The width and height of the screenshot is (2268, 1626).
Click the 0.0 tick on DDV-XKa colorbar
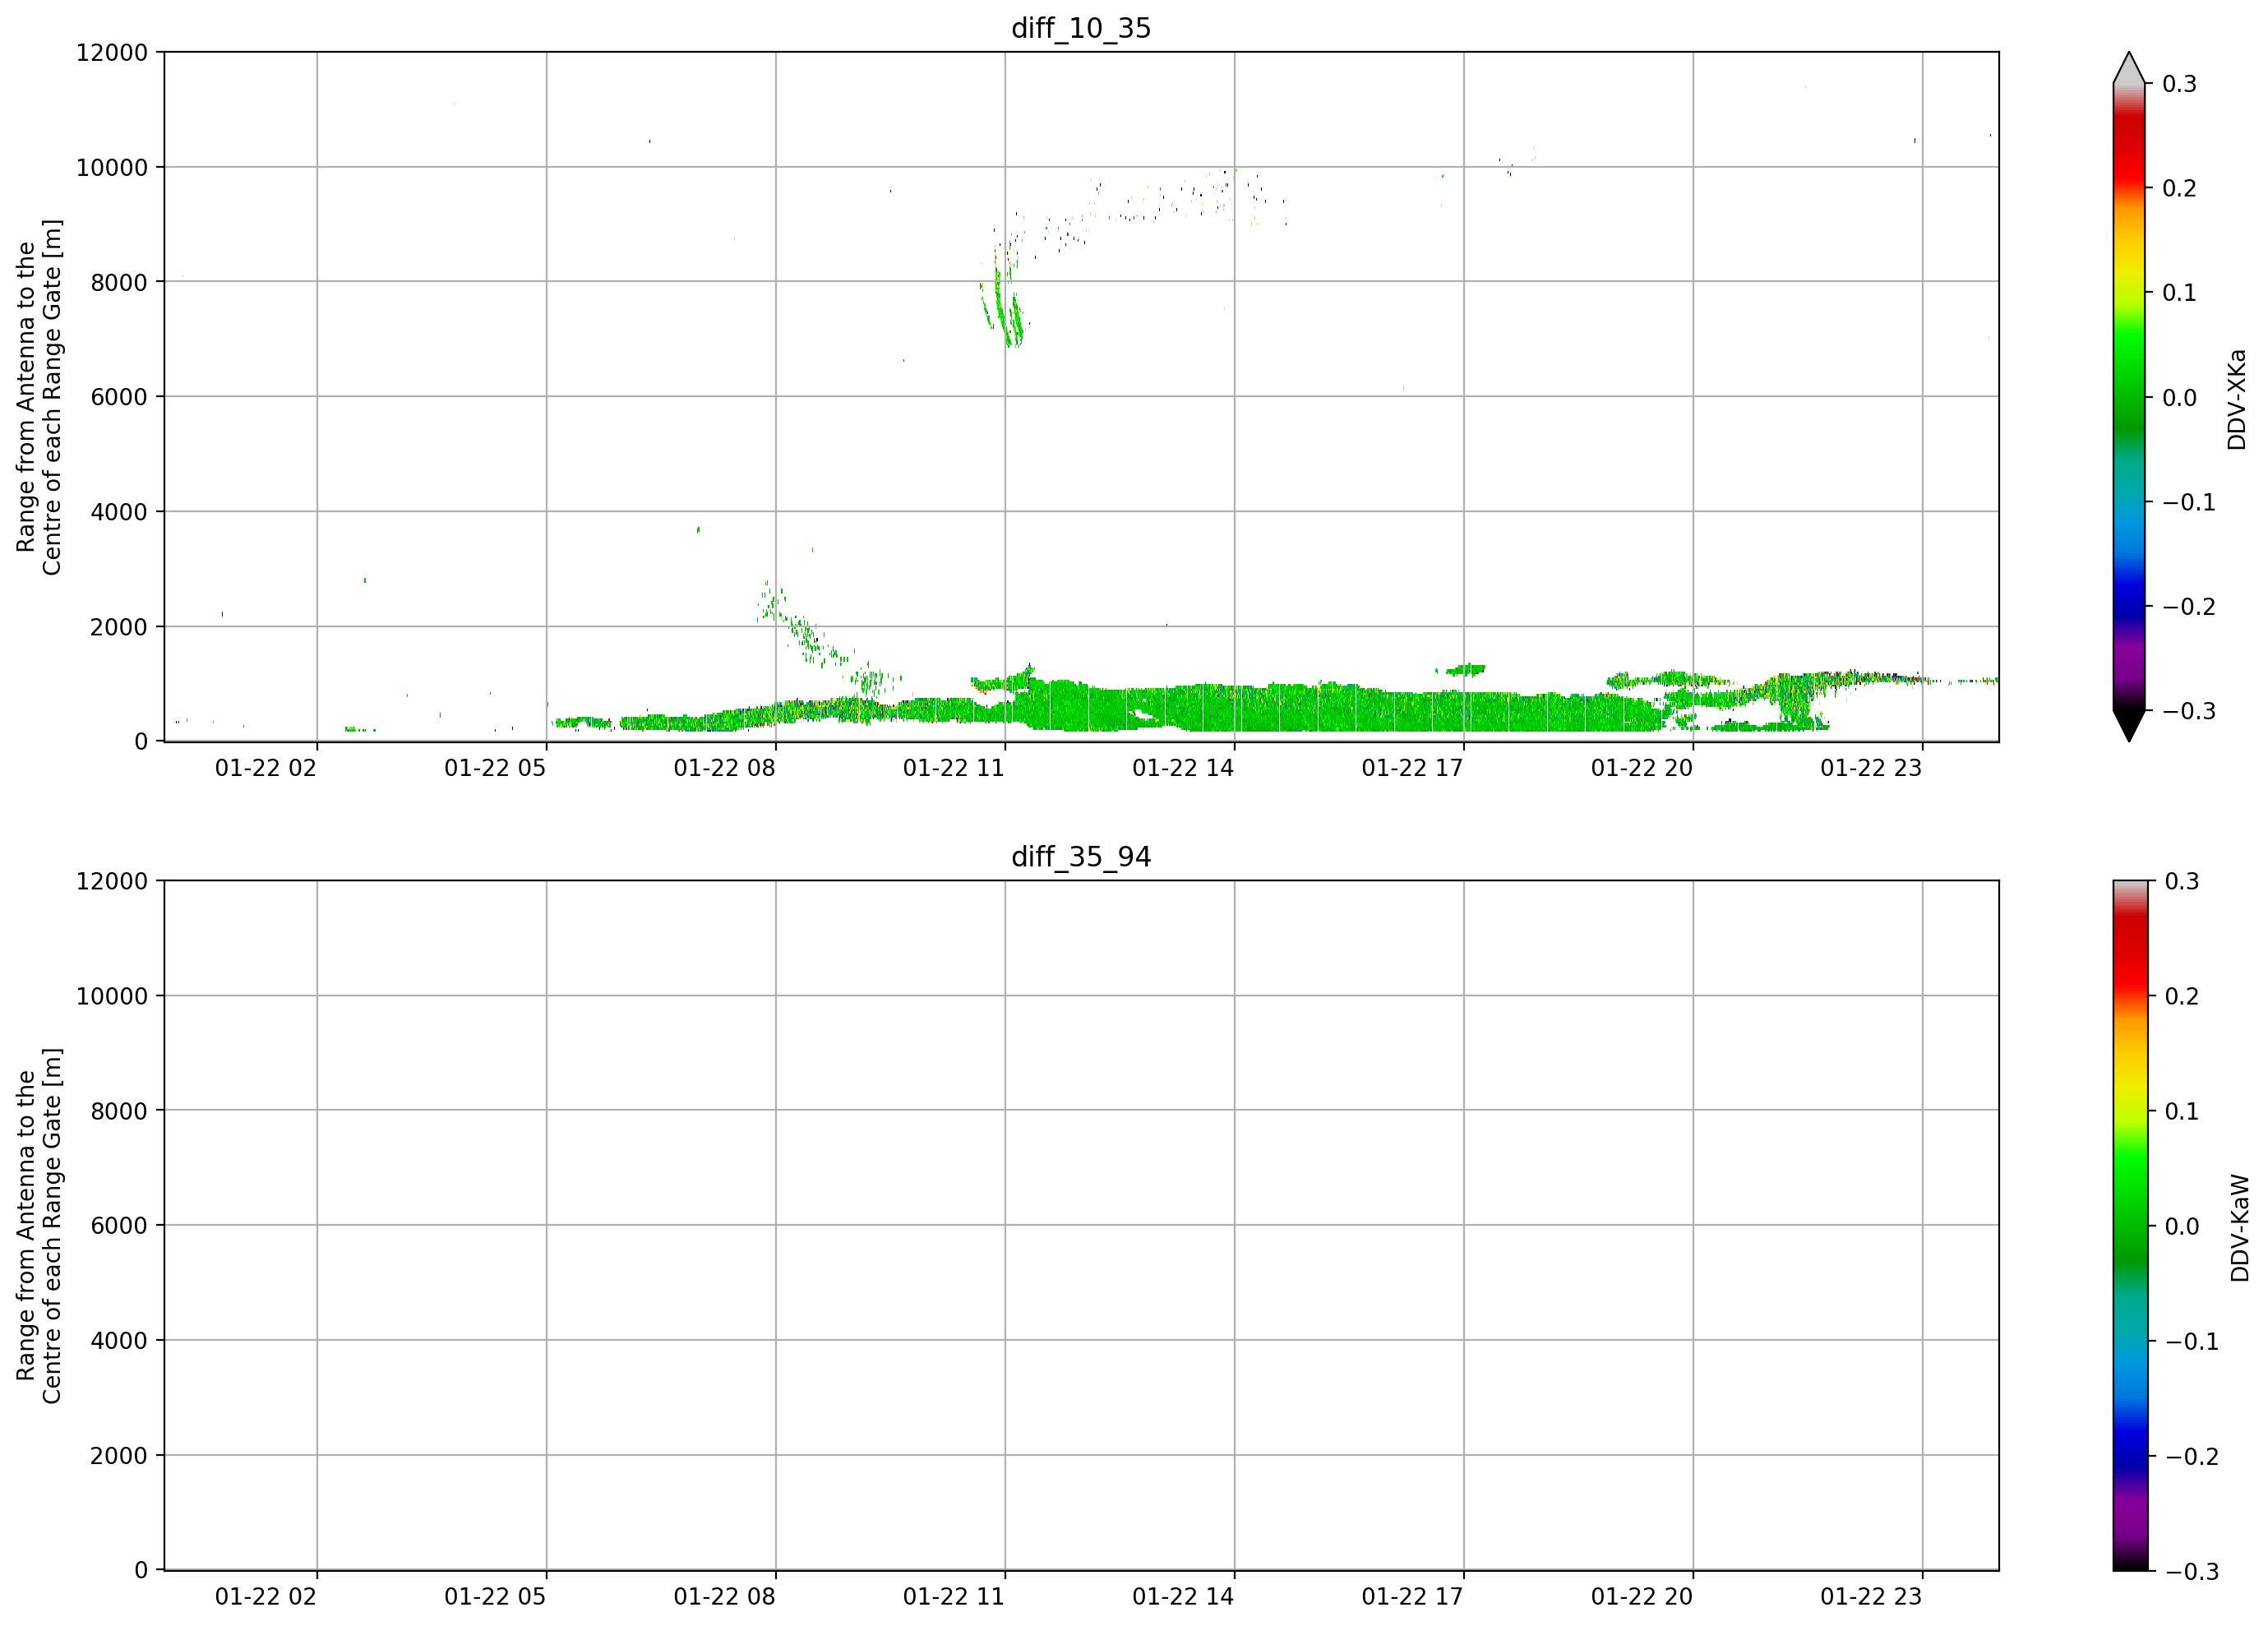[2180, 398]
